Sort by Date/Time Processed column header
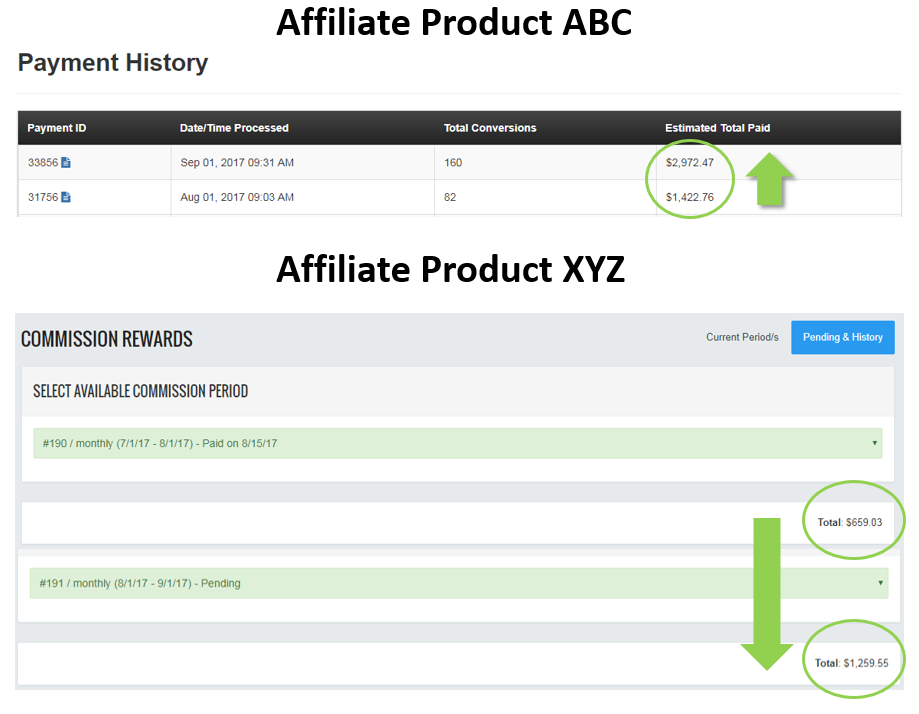The image size is (919, 714). 234,128
